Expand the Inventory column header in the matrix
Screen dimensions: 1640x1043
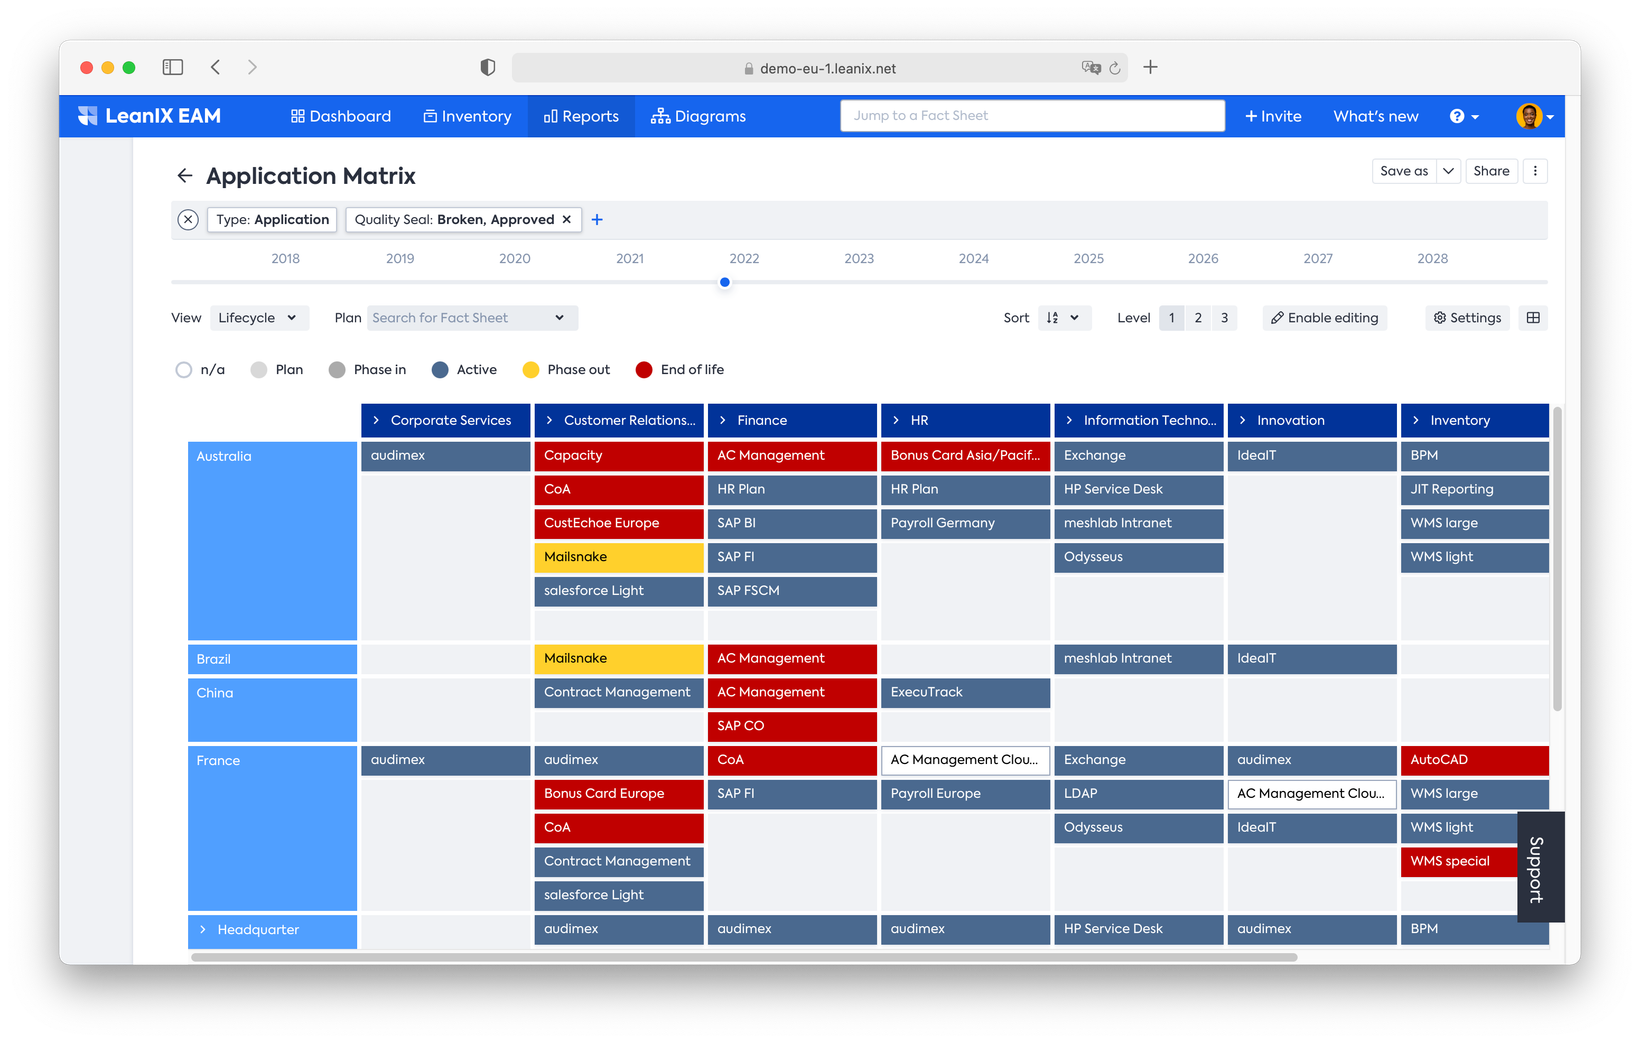[x=1415, y=421]
